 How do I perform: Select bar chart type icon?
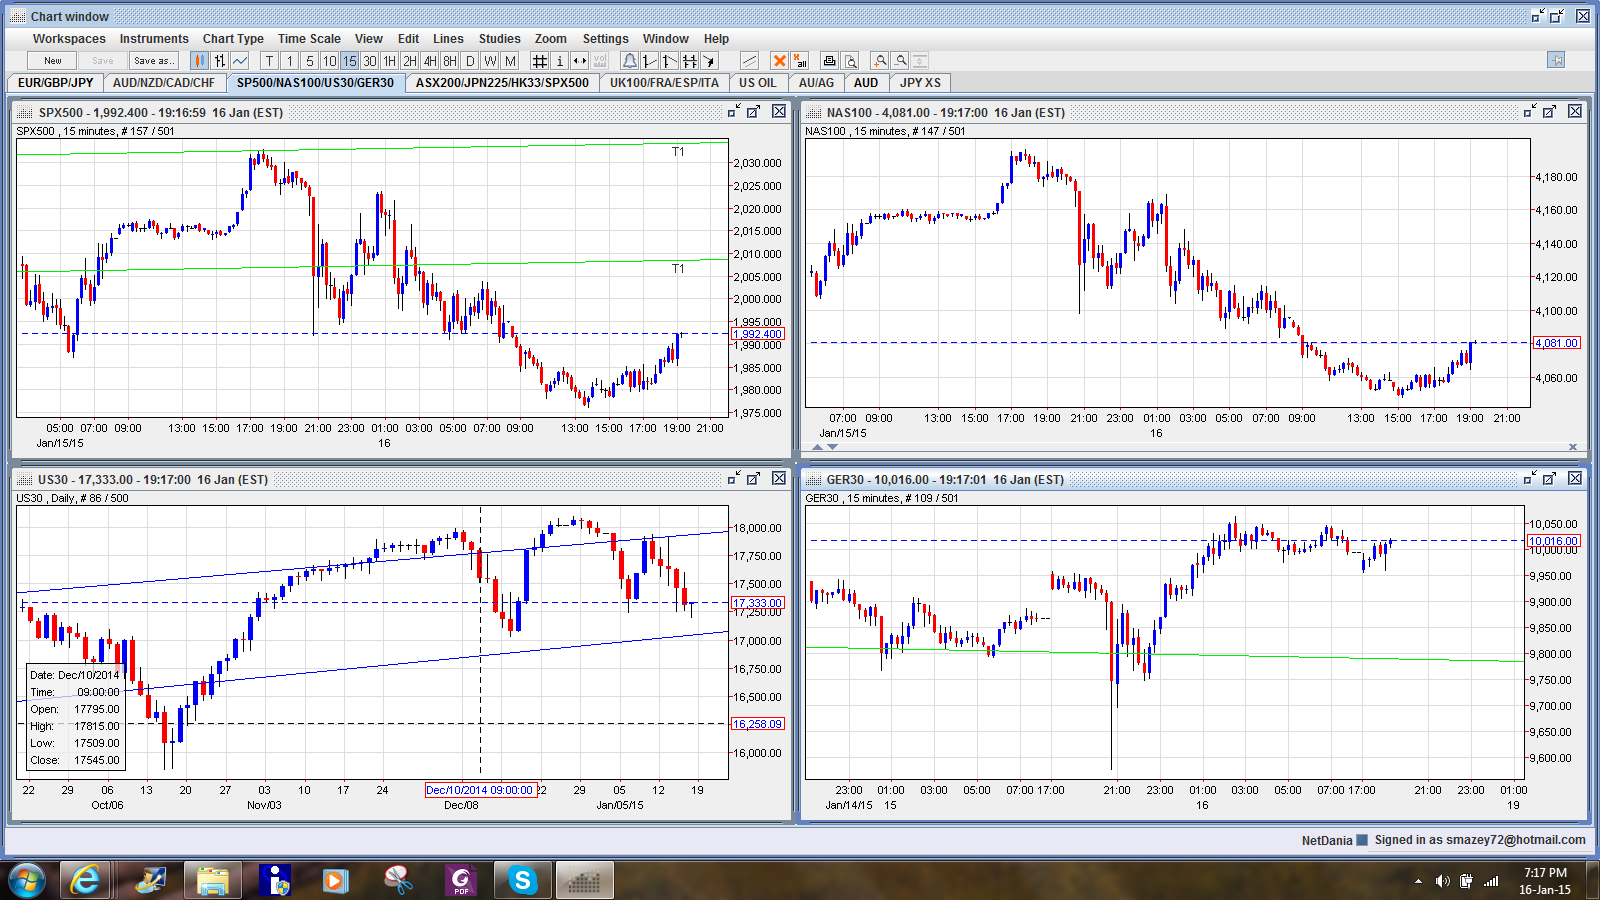(219, 61)
